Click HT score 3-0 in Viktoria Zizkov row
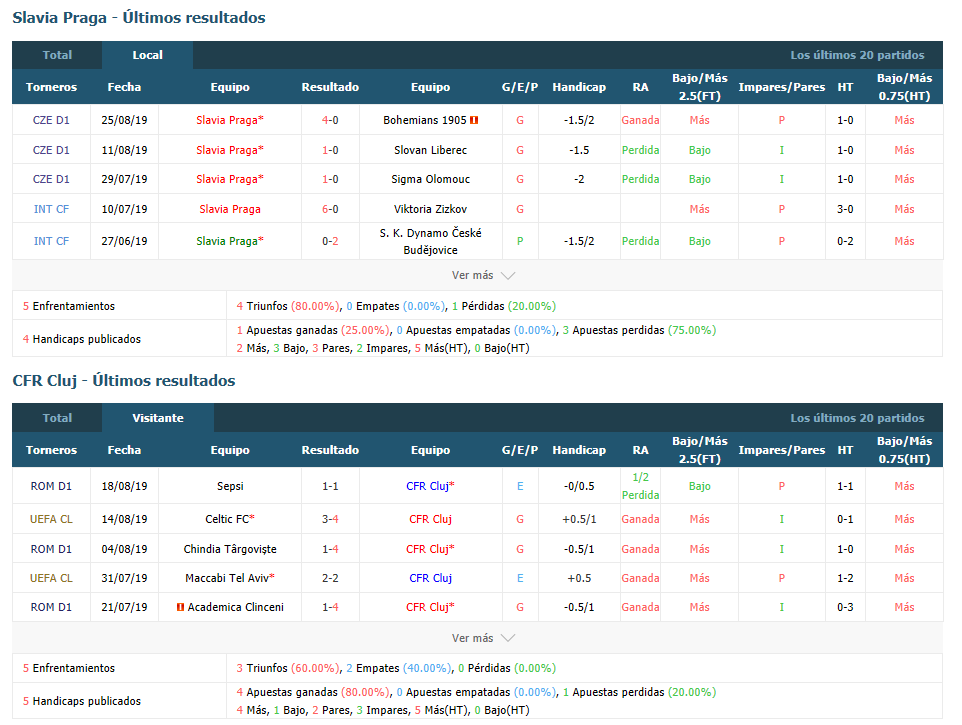Screen dimensions: 962x725 (845, 209)
